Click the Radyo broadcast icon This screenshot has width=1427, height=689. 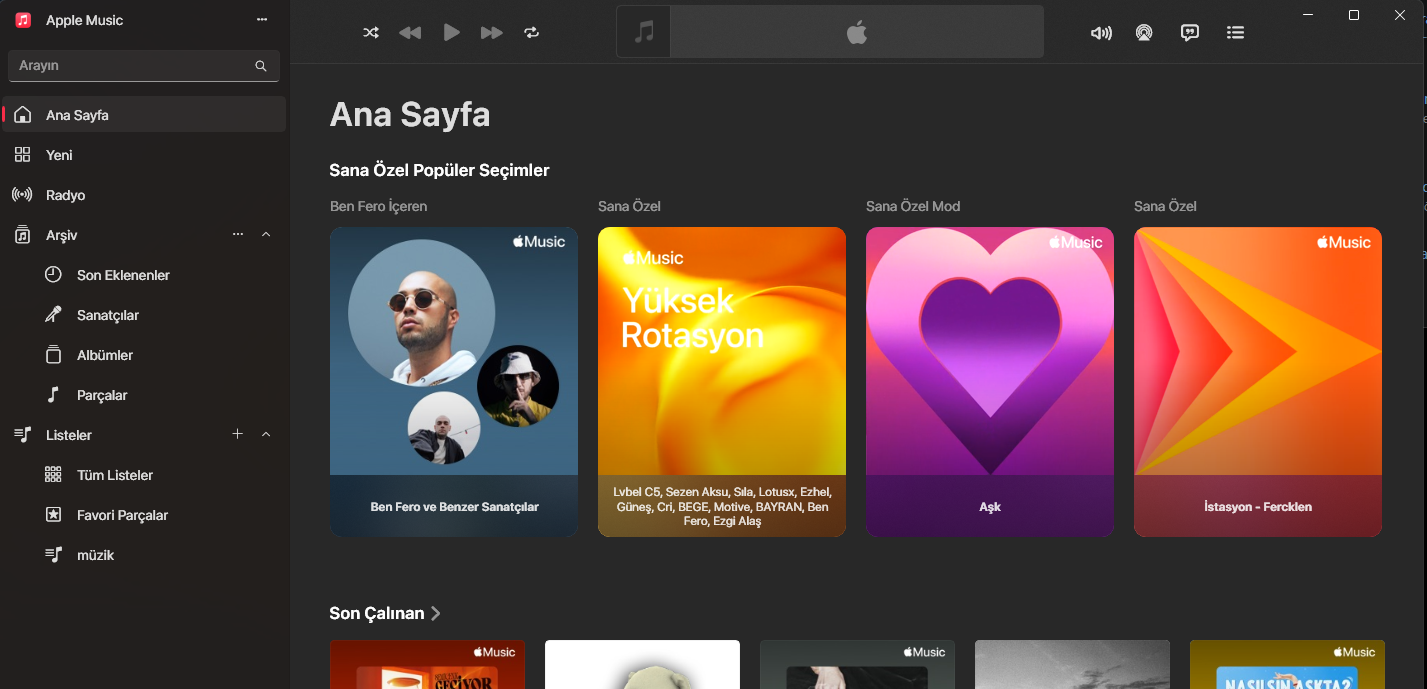tap(22, 195)
